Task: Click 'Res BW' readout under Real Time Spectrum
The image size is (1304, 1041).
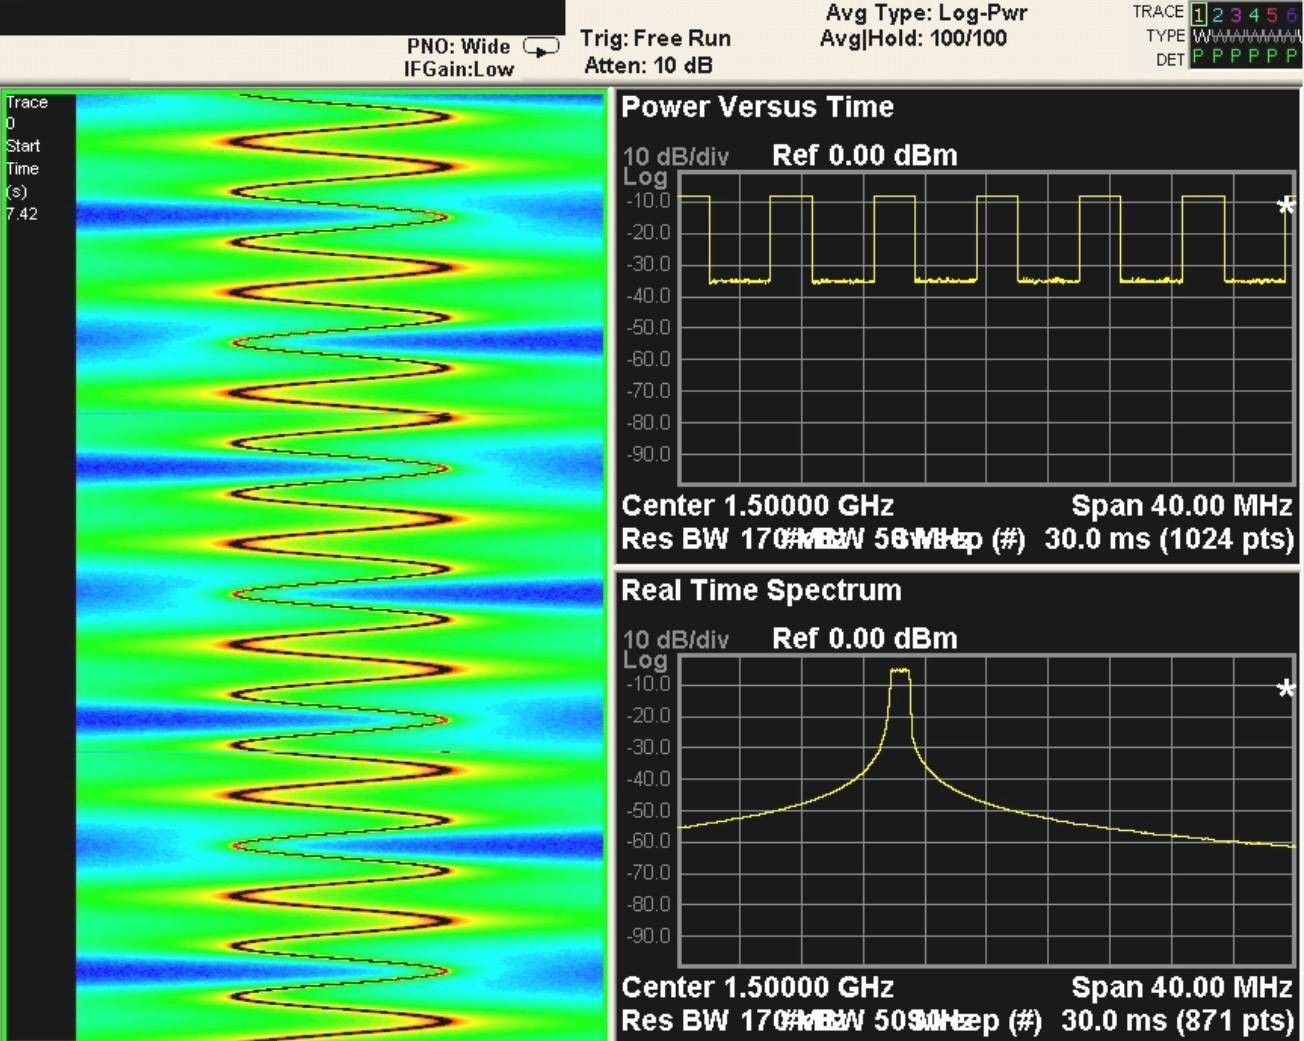Action: click(733, 1020)
